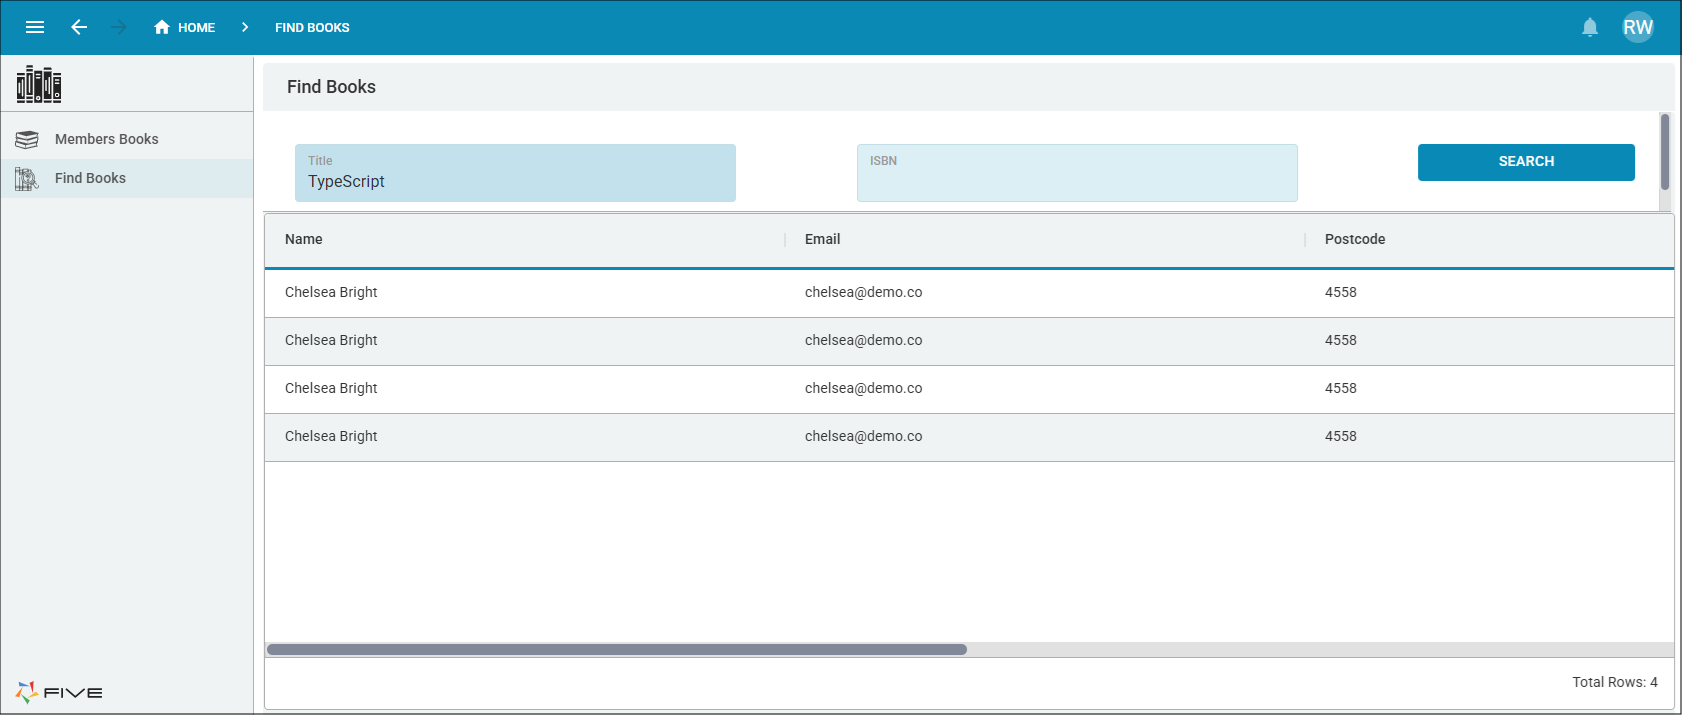
Task: Click the forward arrow in top bar
Action: point(119,27)
